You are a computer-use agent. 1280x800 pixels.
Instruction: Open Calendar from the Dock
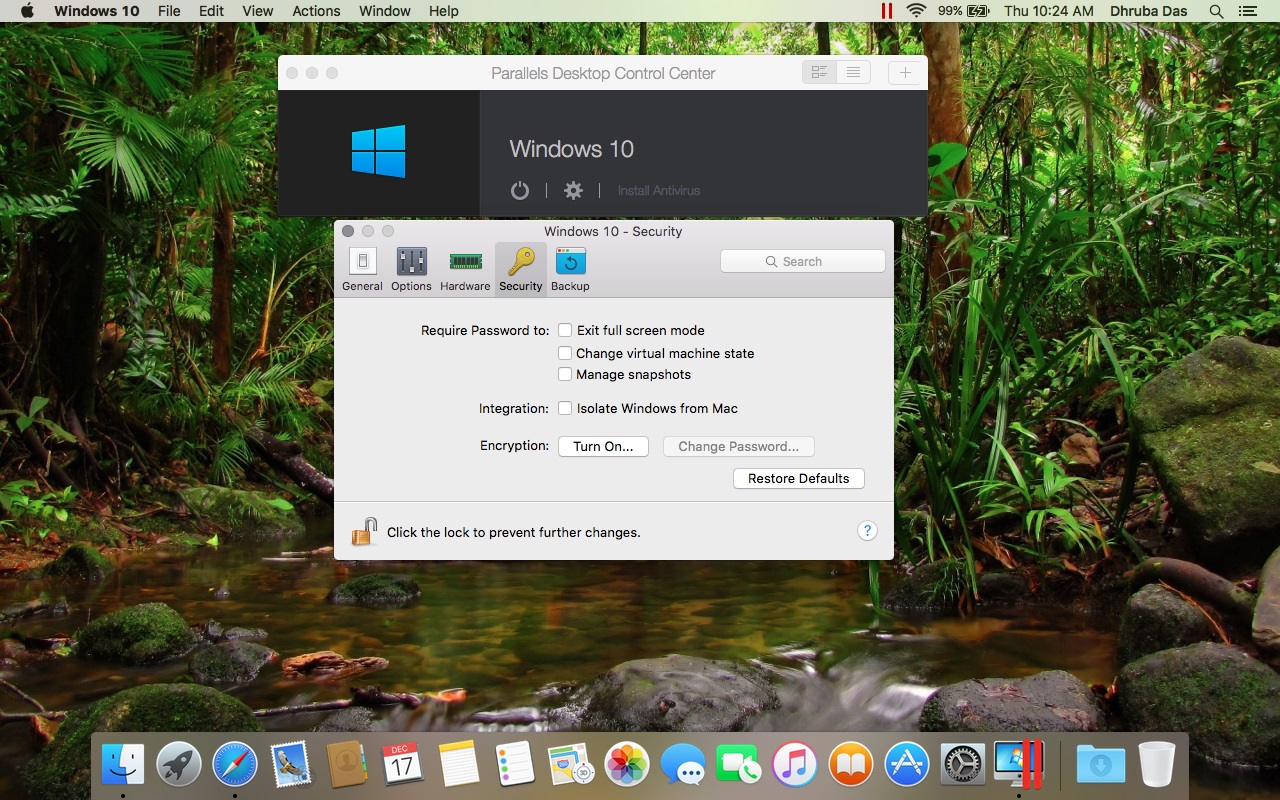point(402,765)
